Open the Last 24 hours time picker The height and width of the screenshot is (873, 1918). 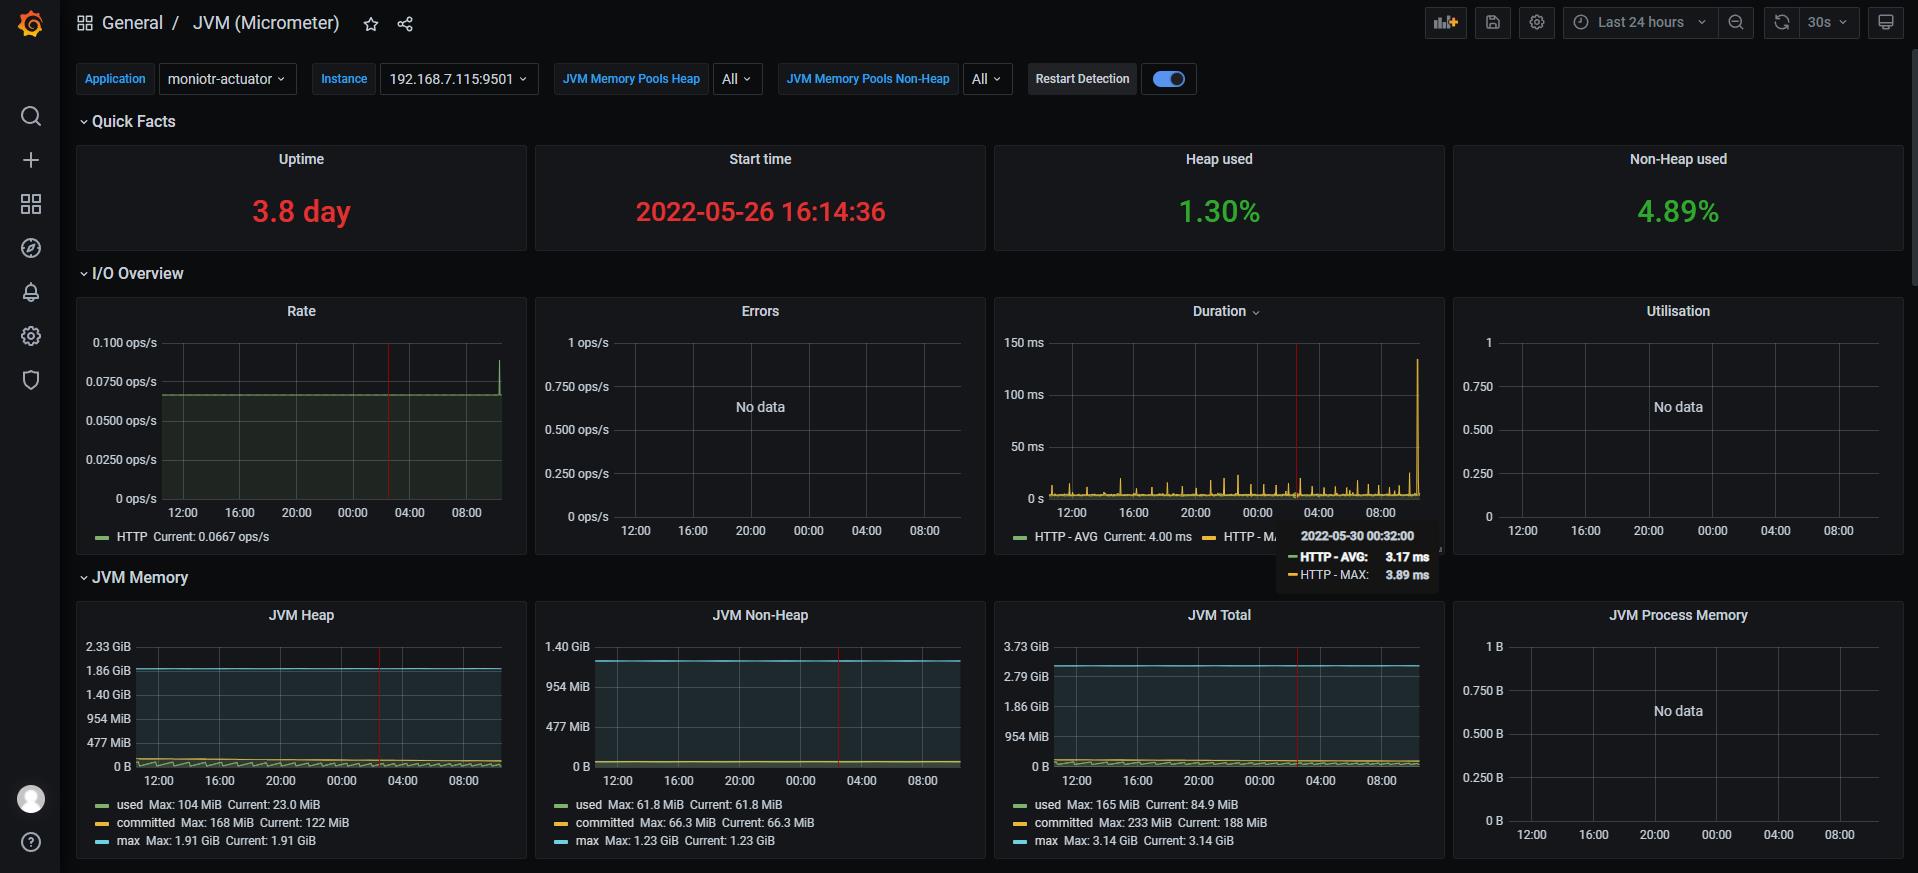point(1641,22)
